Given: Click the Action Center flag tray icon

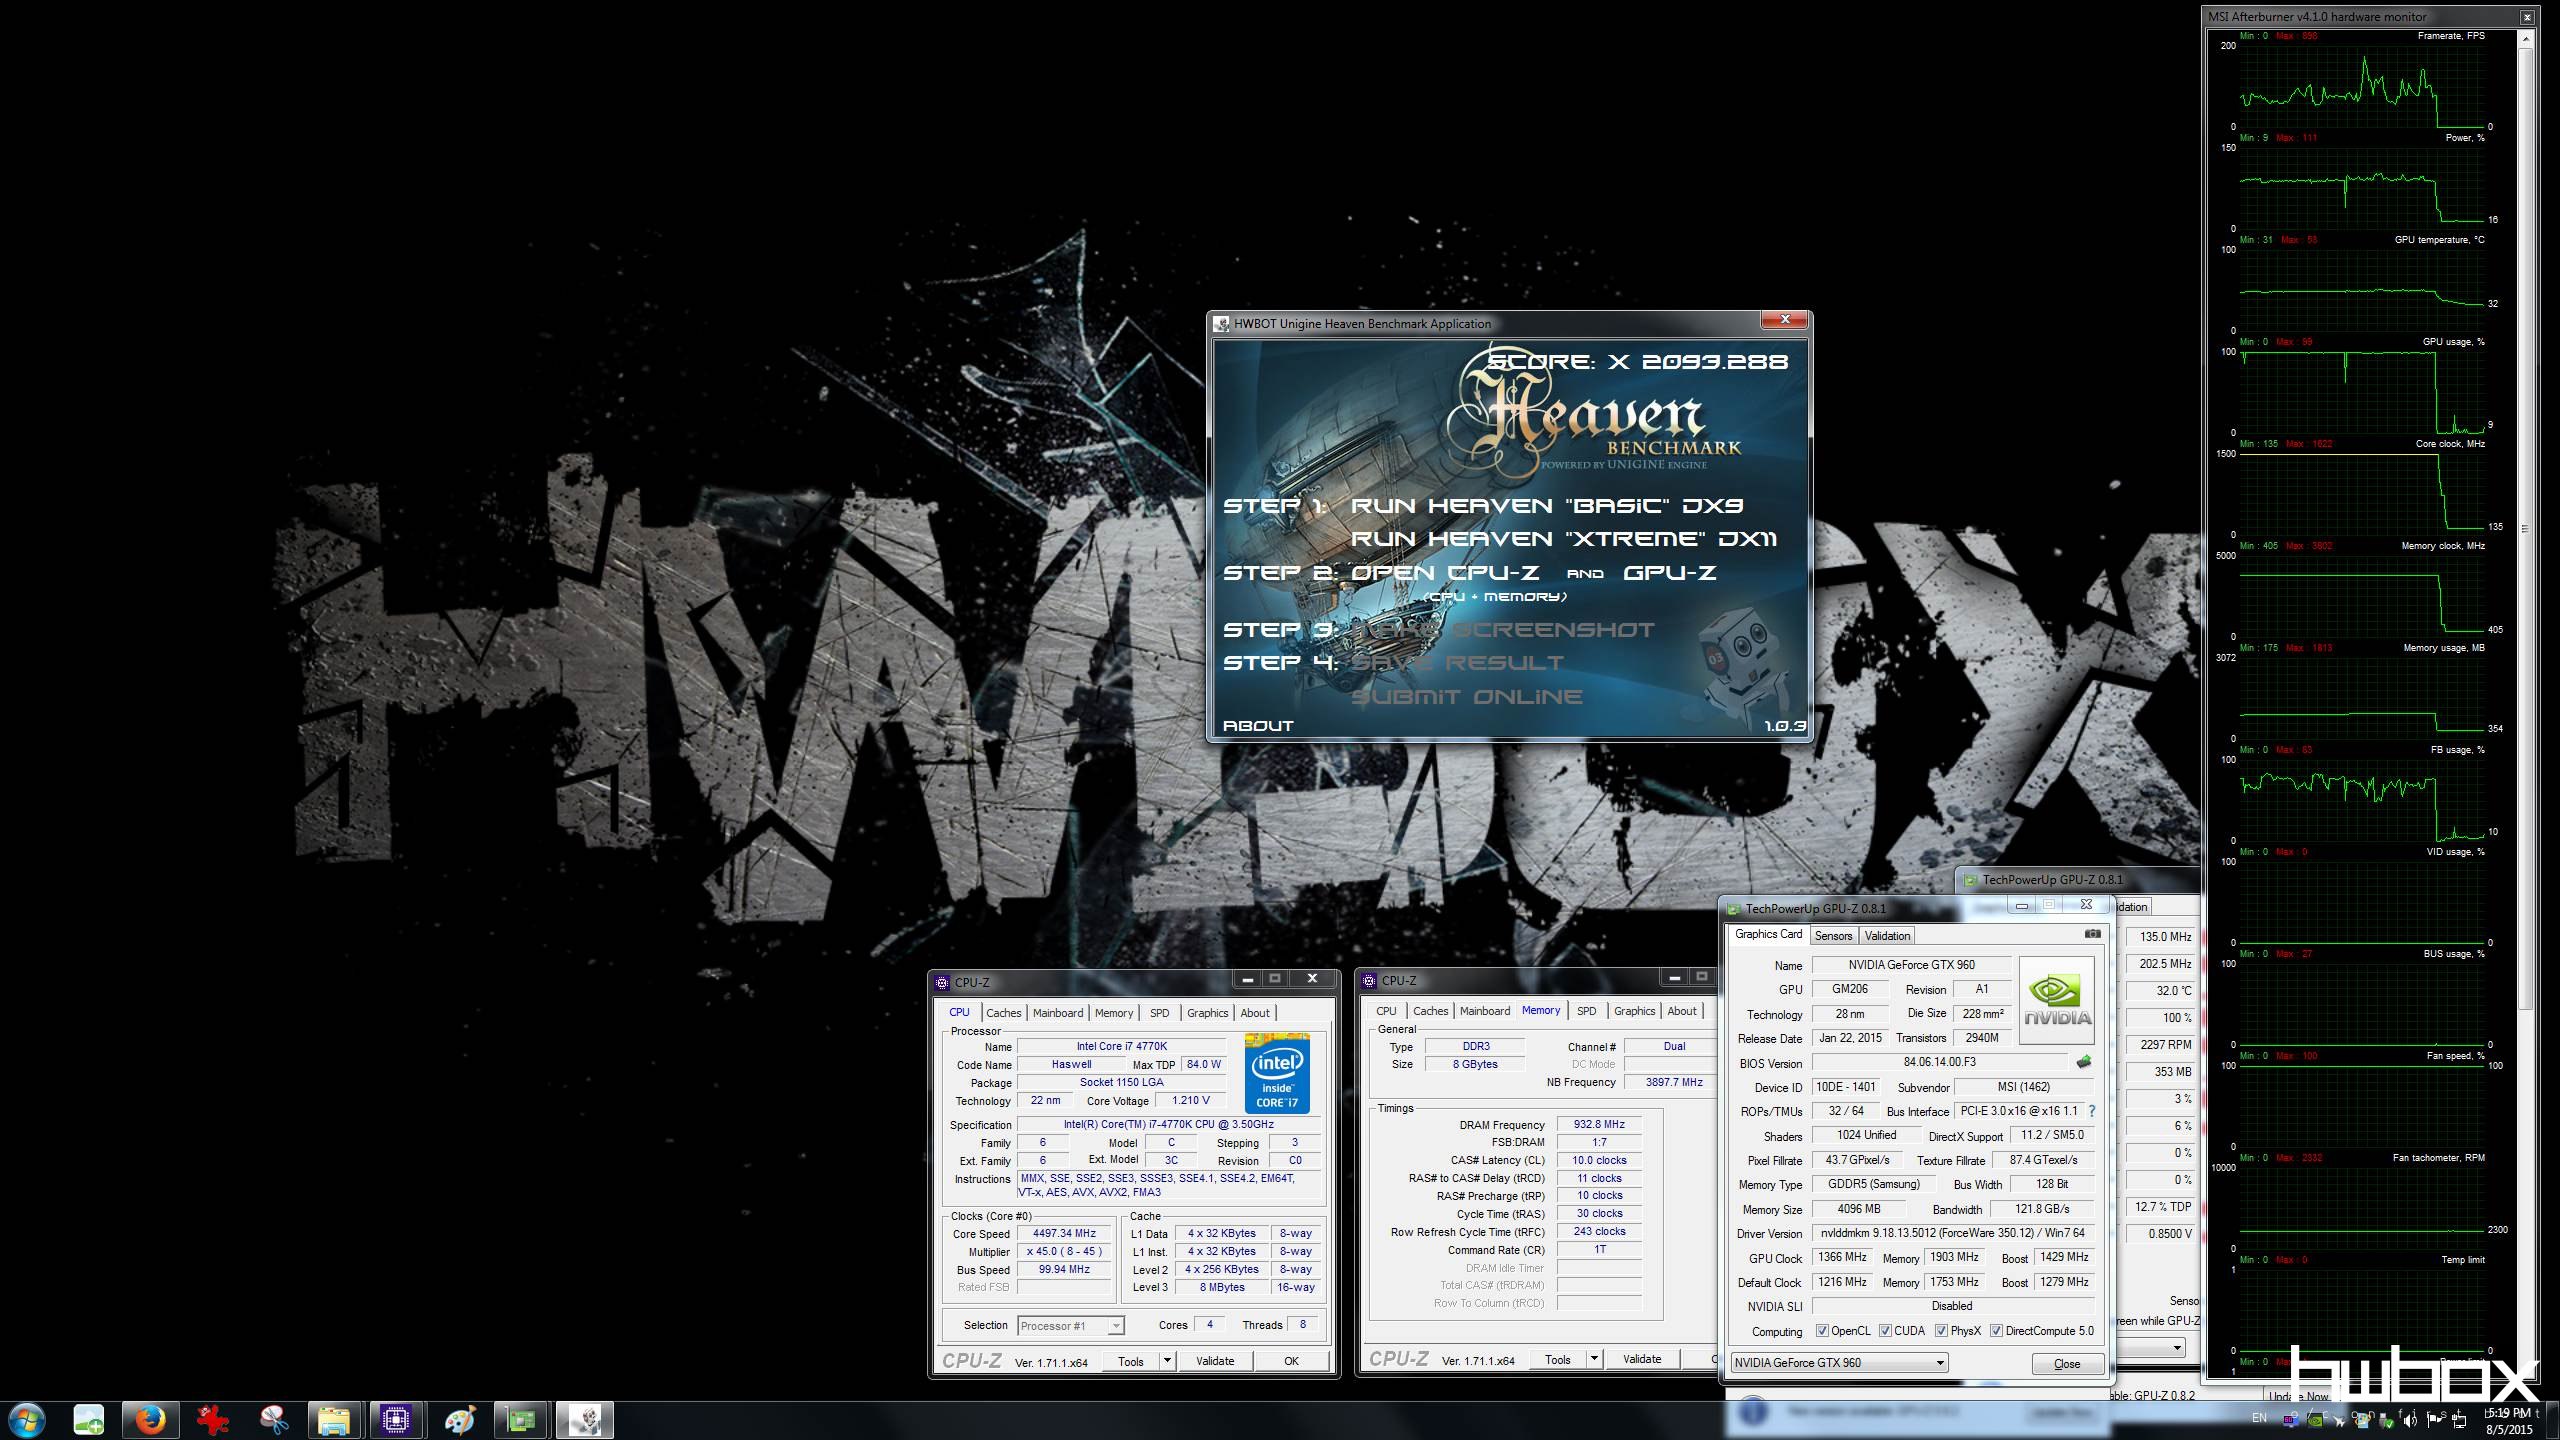Looking at the screenshot, I should (2436, 1420).
